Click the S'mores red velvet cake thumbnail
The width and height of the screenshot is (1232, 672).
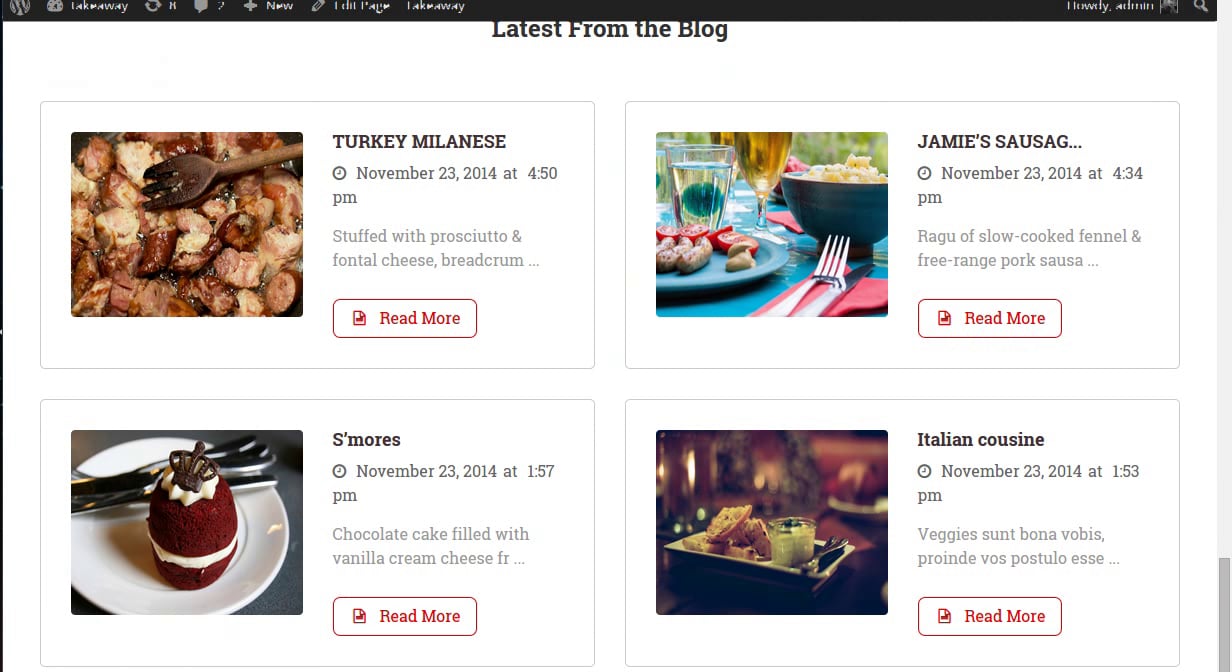pos(187,522)
